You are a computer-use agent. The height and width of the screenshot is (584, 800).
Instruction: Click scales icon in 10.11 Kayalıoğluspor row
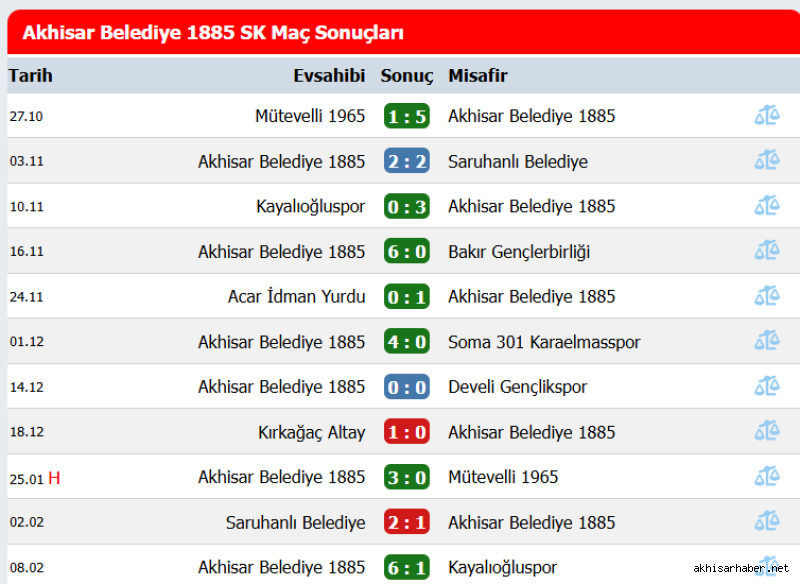pos(767,206)
